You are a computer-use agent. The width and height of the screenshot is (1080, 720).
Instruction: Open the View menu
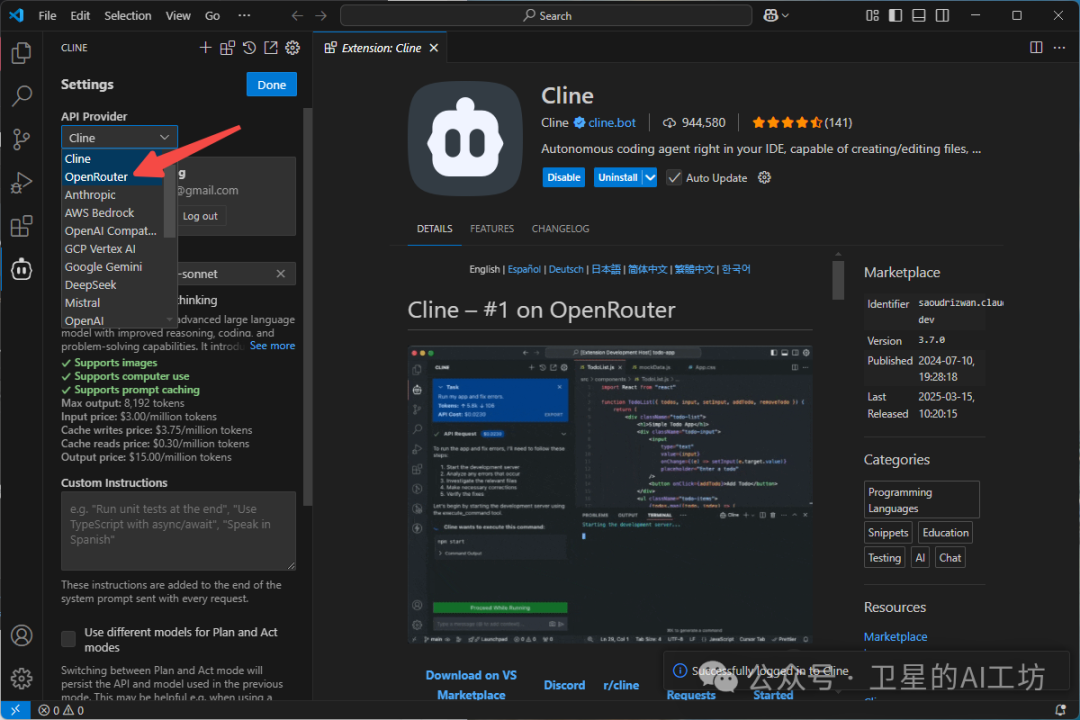coord(177,15)
